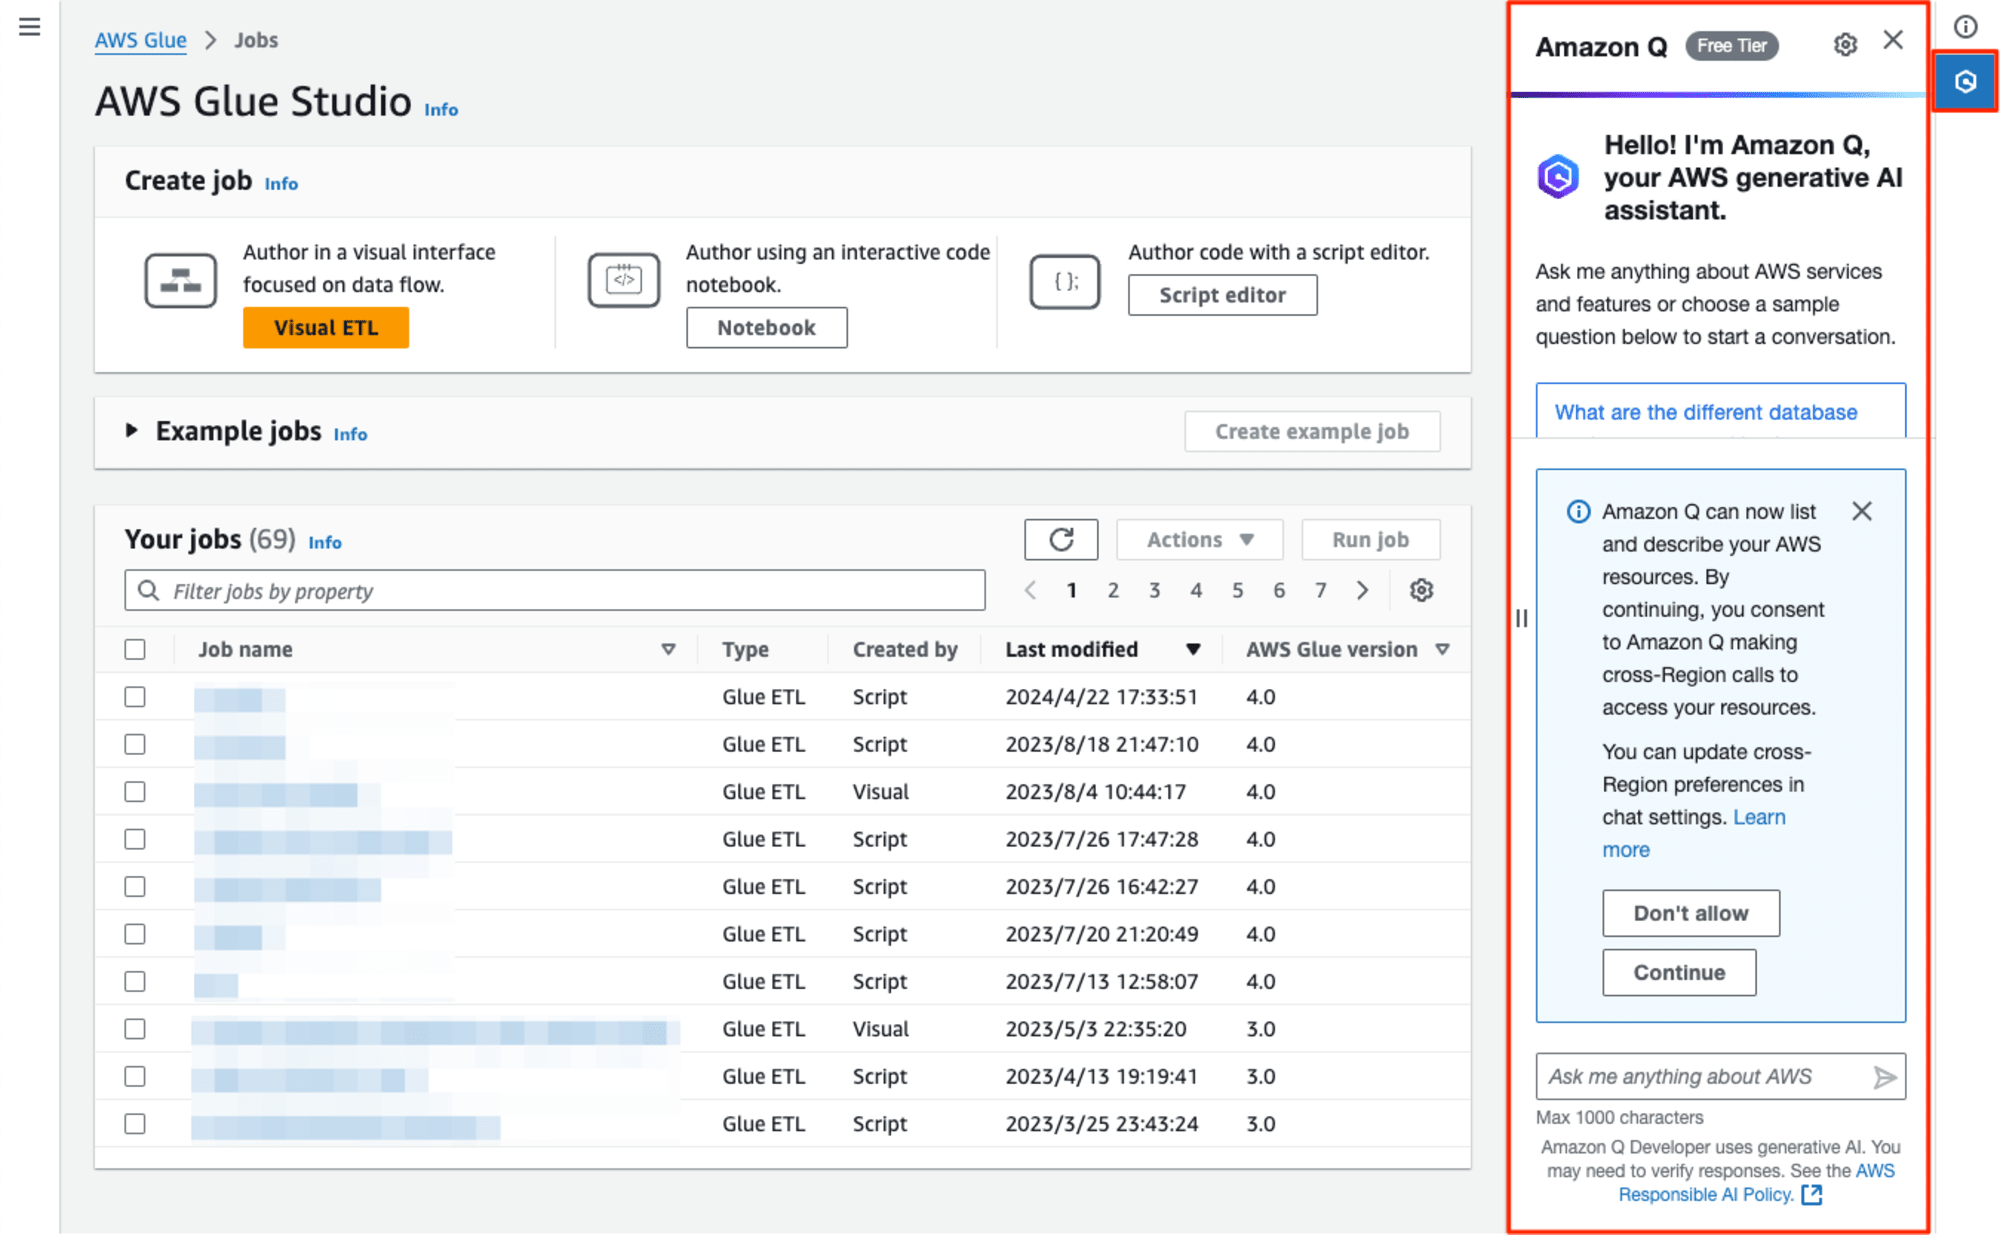The image size is (2000, 1235).
Task: Expand the Example jobs section
Action: [x=131, y=431]
